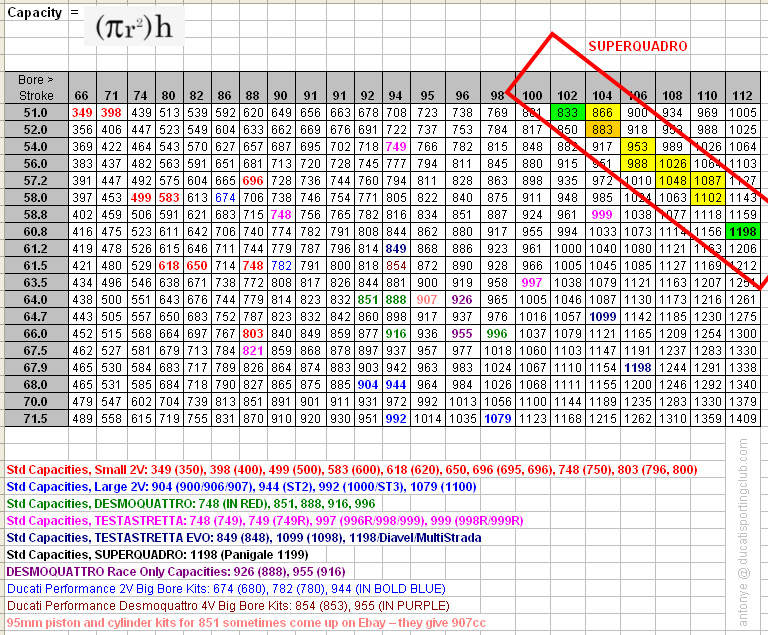
Task: Click the 'Bore > Stroke' header cell
Action: [x=35, y=86]
